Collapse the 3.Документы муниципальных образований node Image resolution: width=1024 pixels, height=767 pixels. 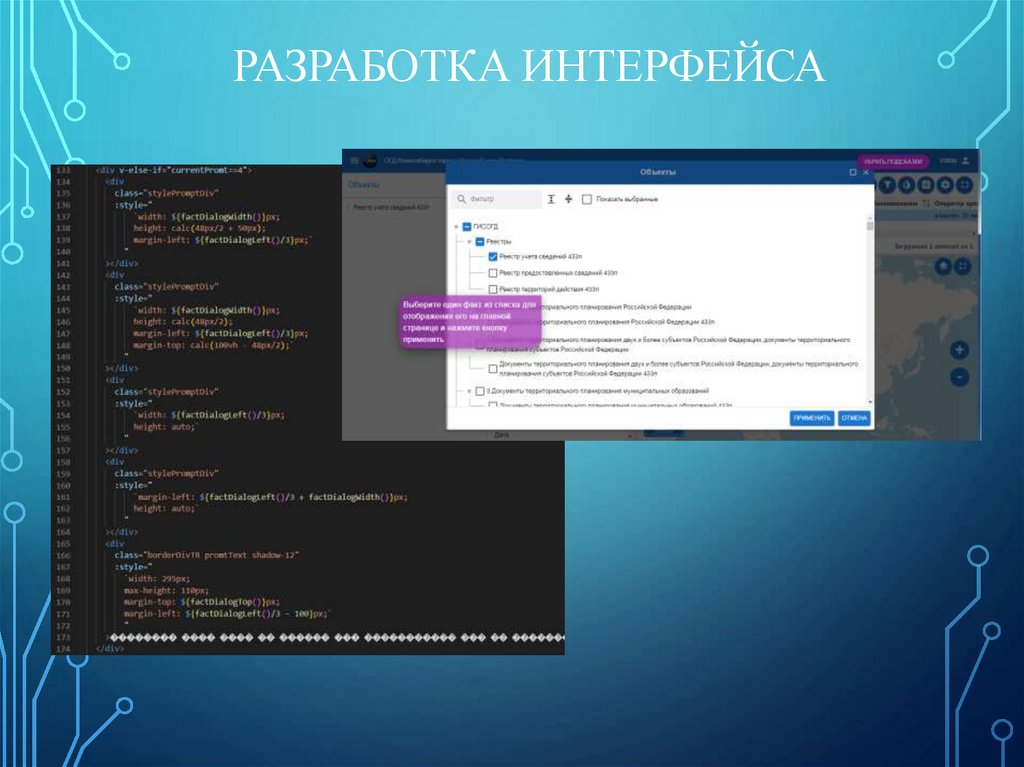(469, 391)
